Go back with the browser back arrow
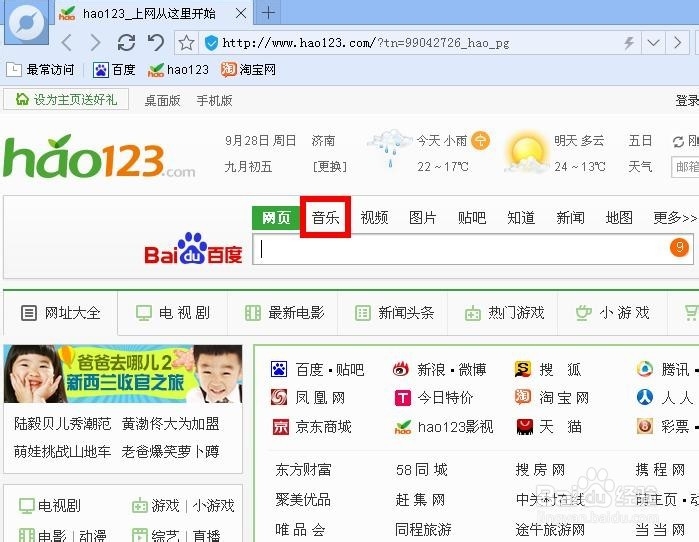Image resolution: width=699 pixels, height=542 pixels. point(67,43)
